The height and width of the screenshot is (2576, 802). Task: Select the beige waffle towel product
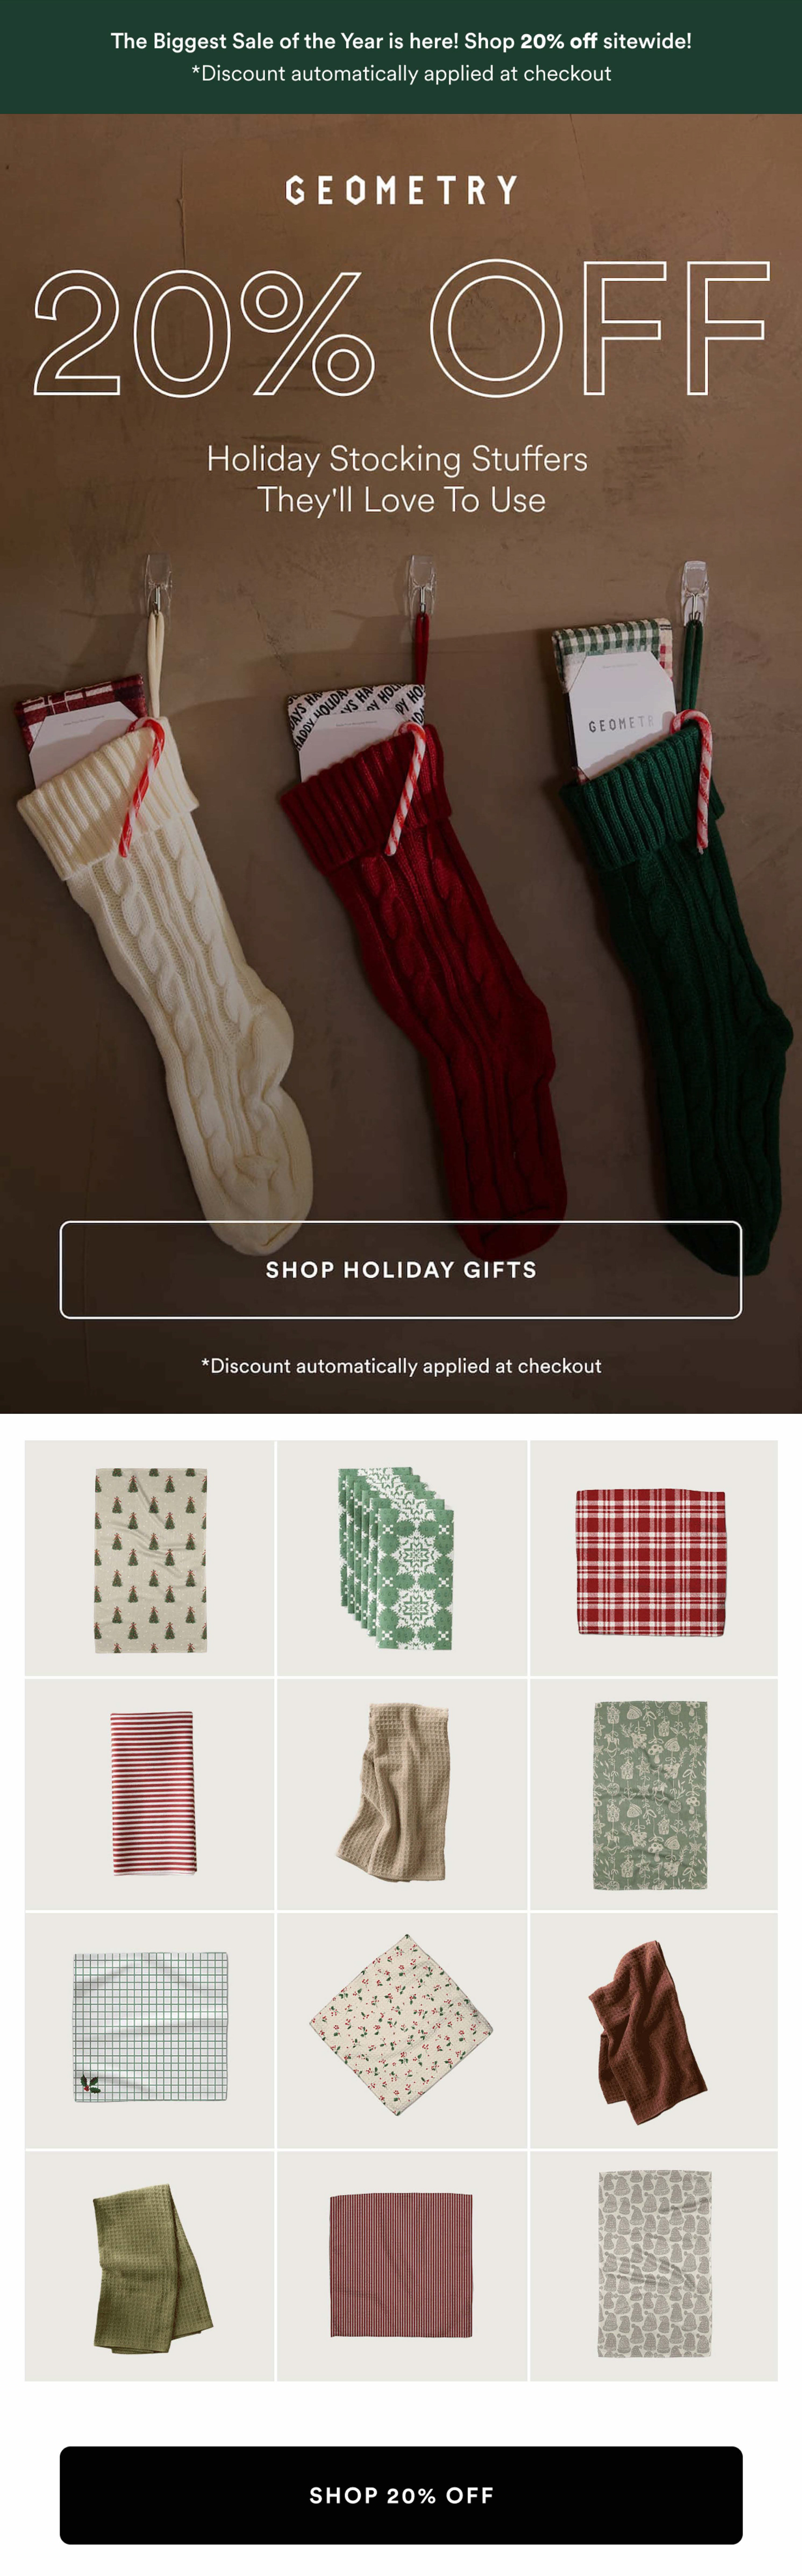coord(401,1794)
